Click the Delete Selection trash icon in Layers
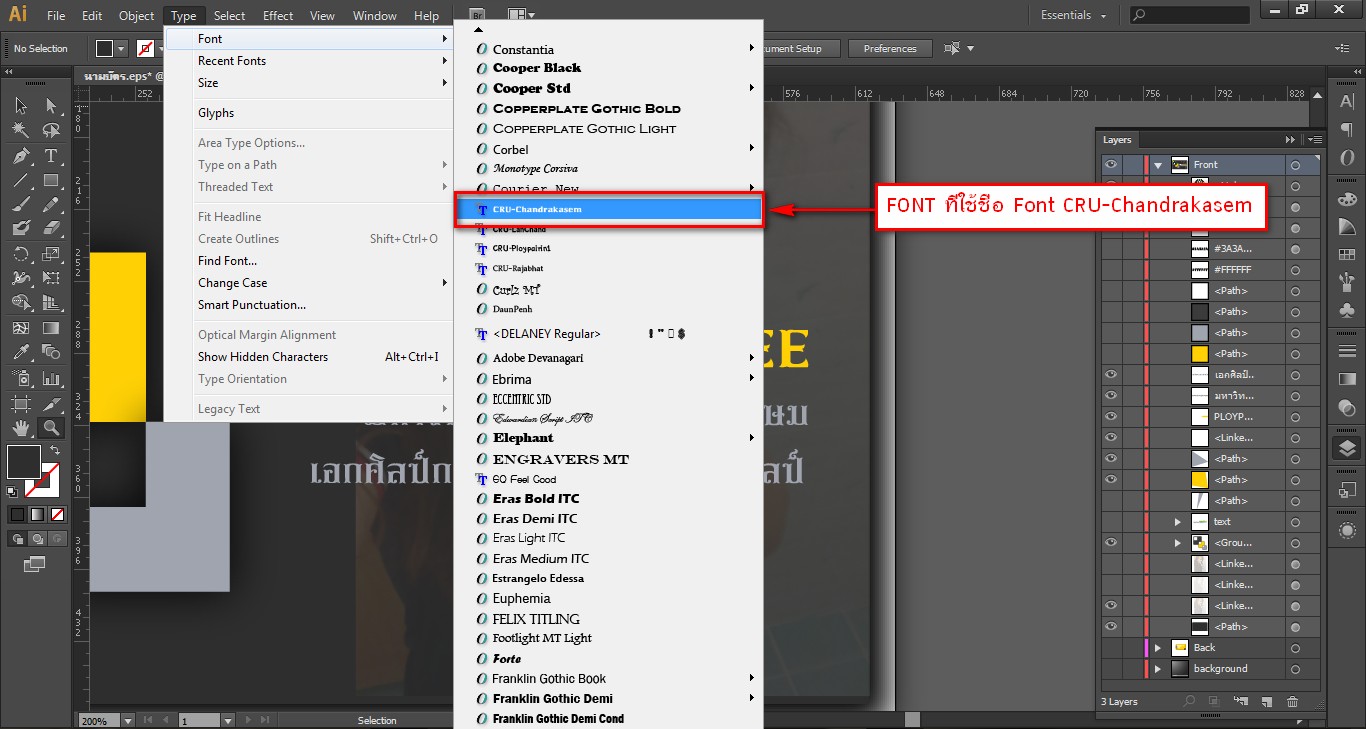The height and width of the screenshot is (729, 1366). click(1292, 702)
